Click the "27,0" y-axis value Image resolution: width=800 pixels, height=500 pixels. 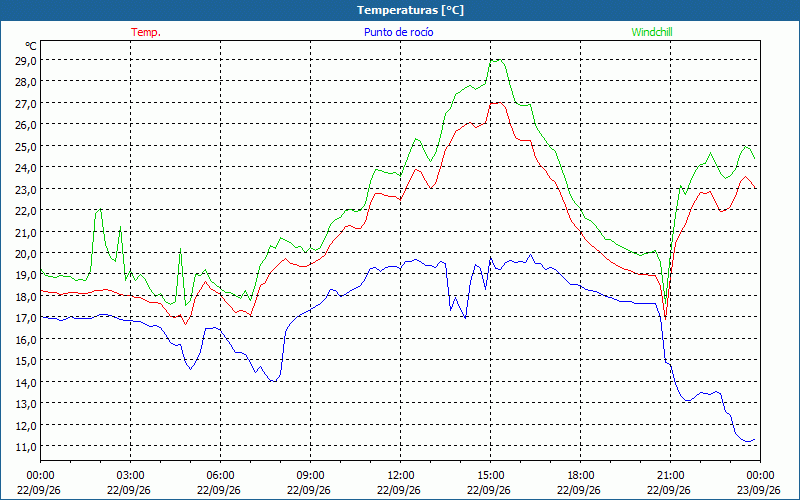click(x=26, y=104)
